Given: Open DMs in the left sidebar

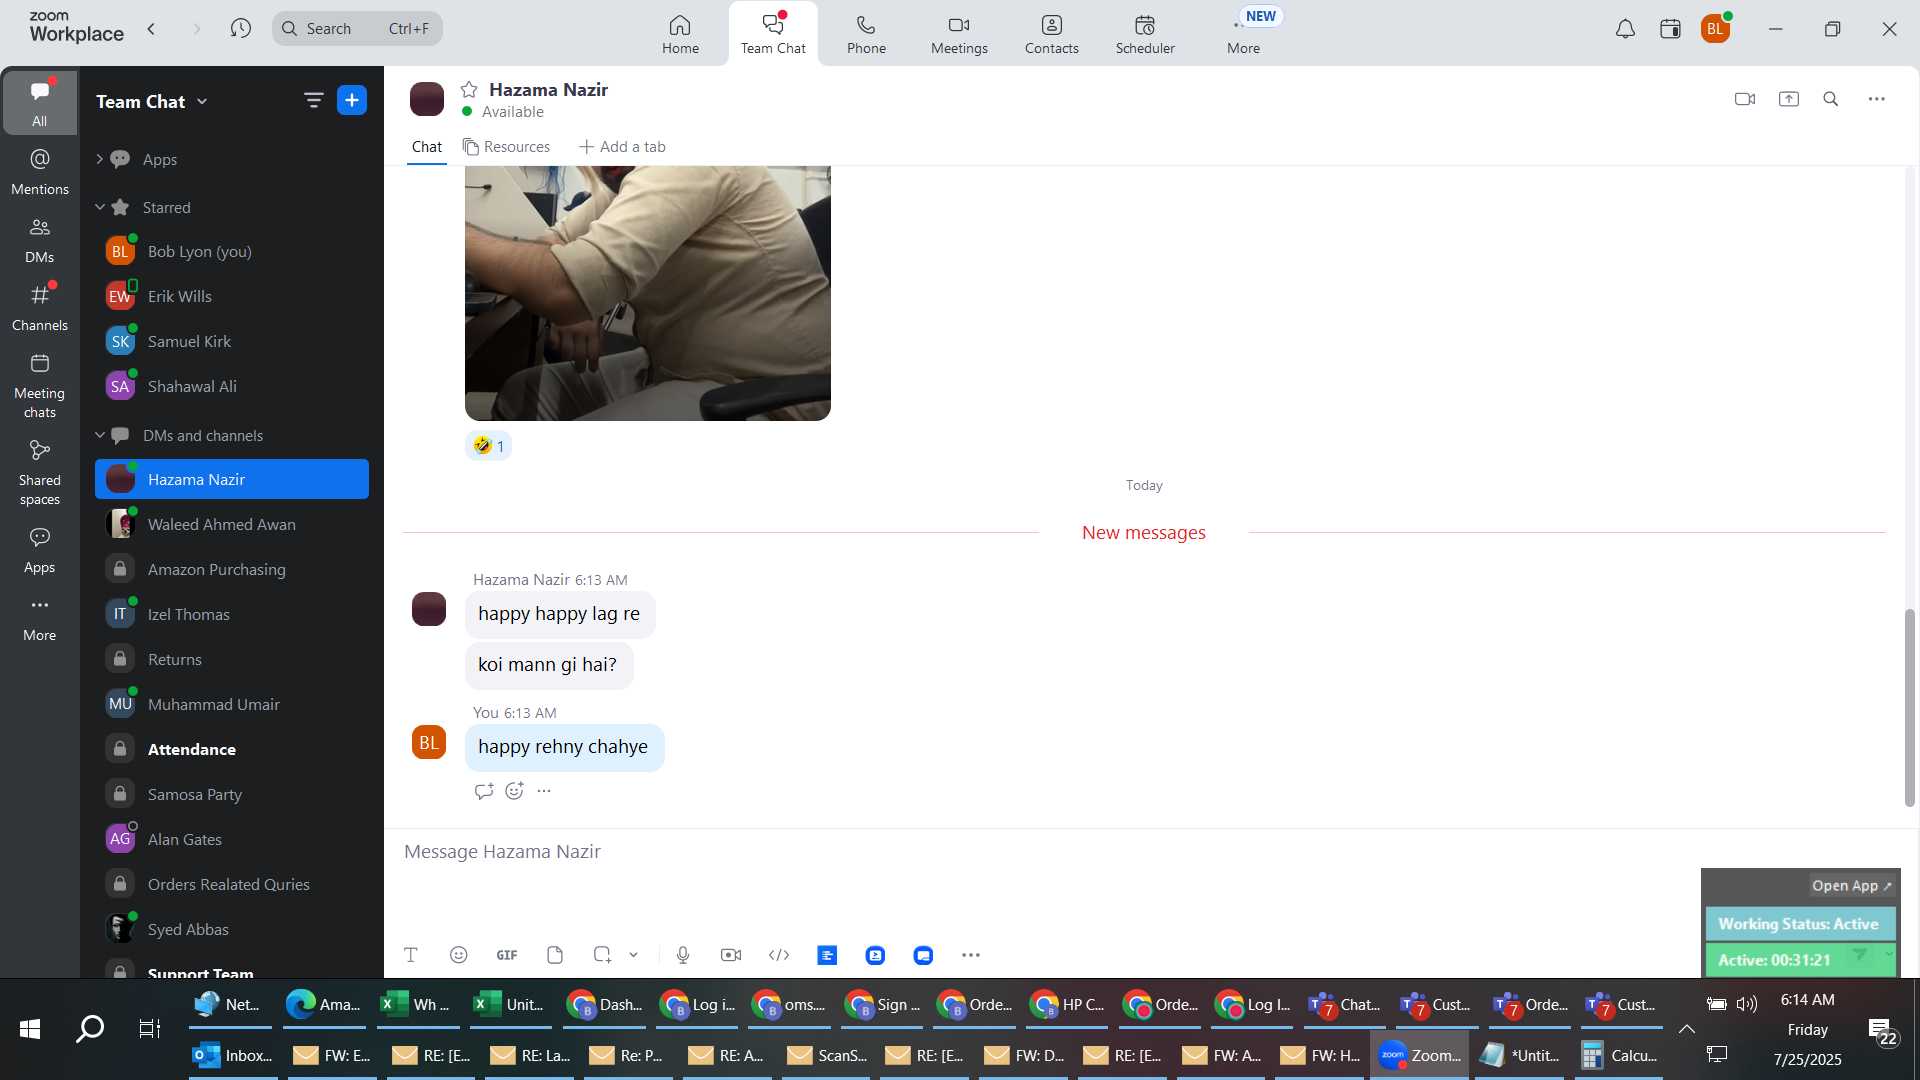Looking at the screenshot, I should (40, 240).
